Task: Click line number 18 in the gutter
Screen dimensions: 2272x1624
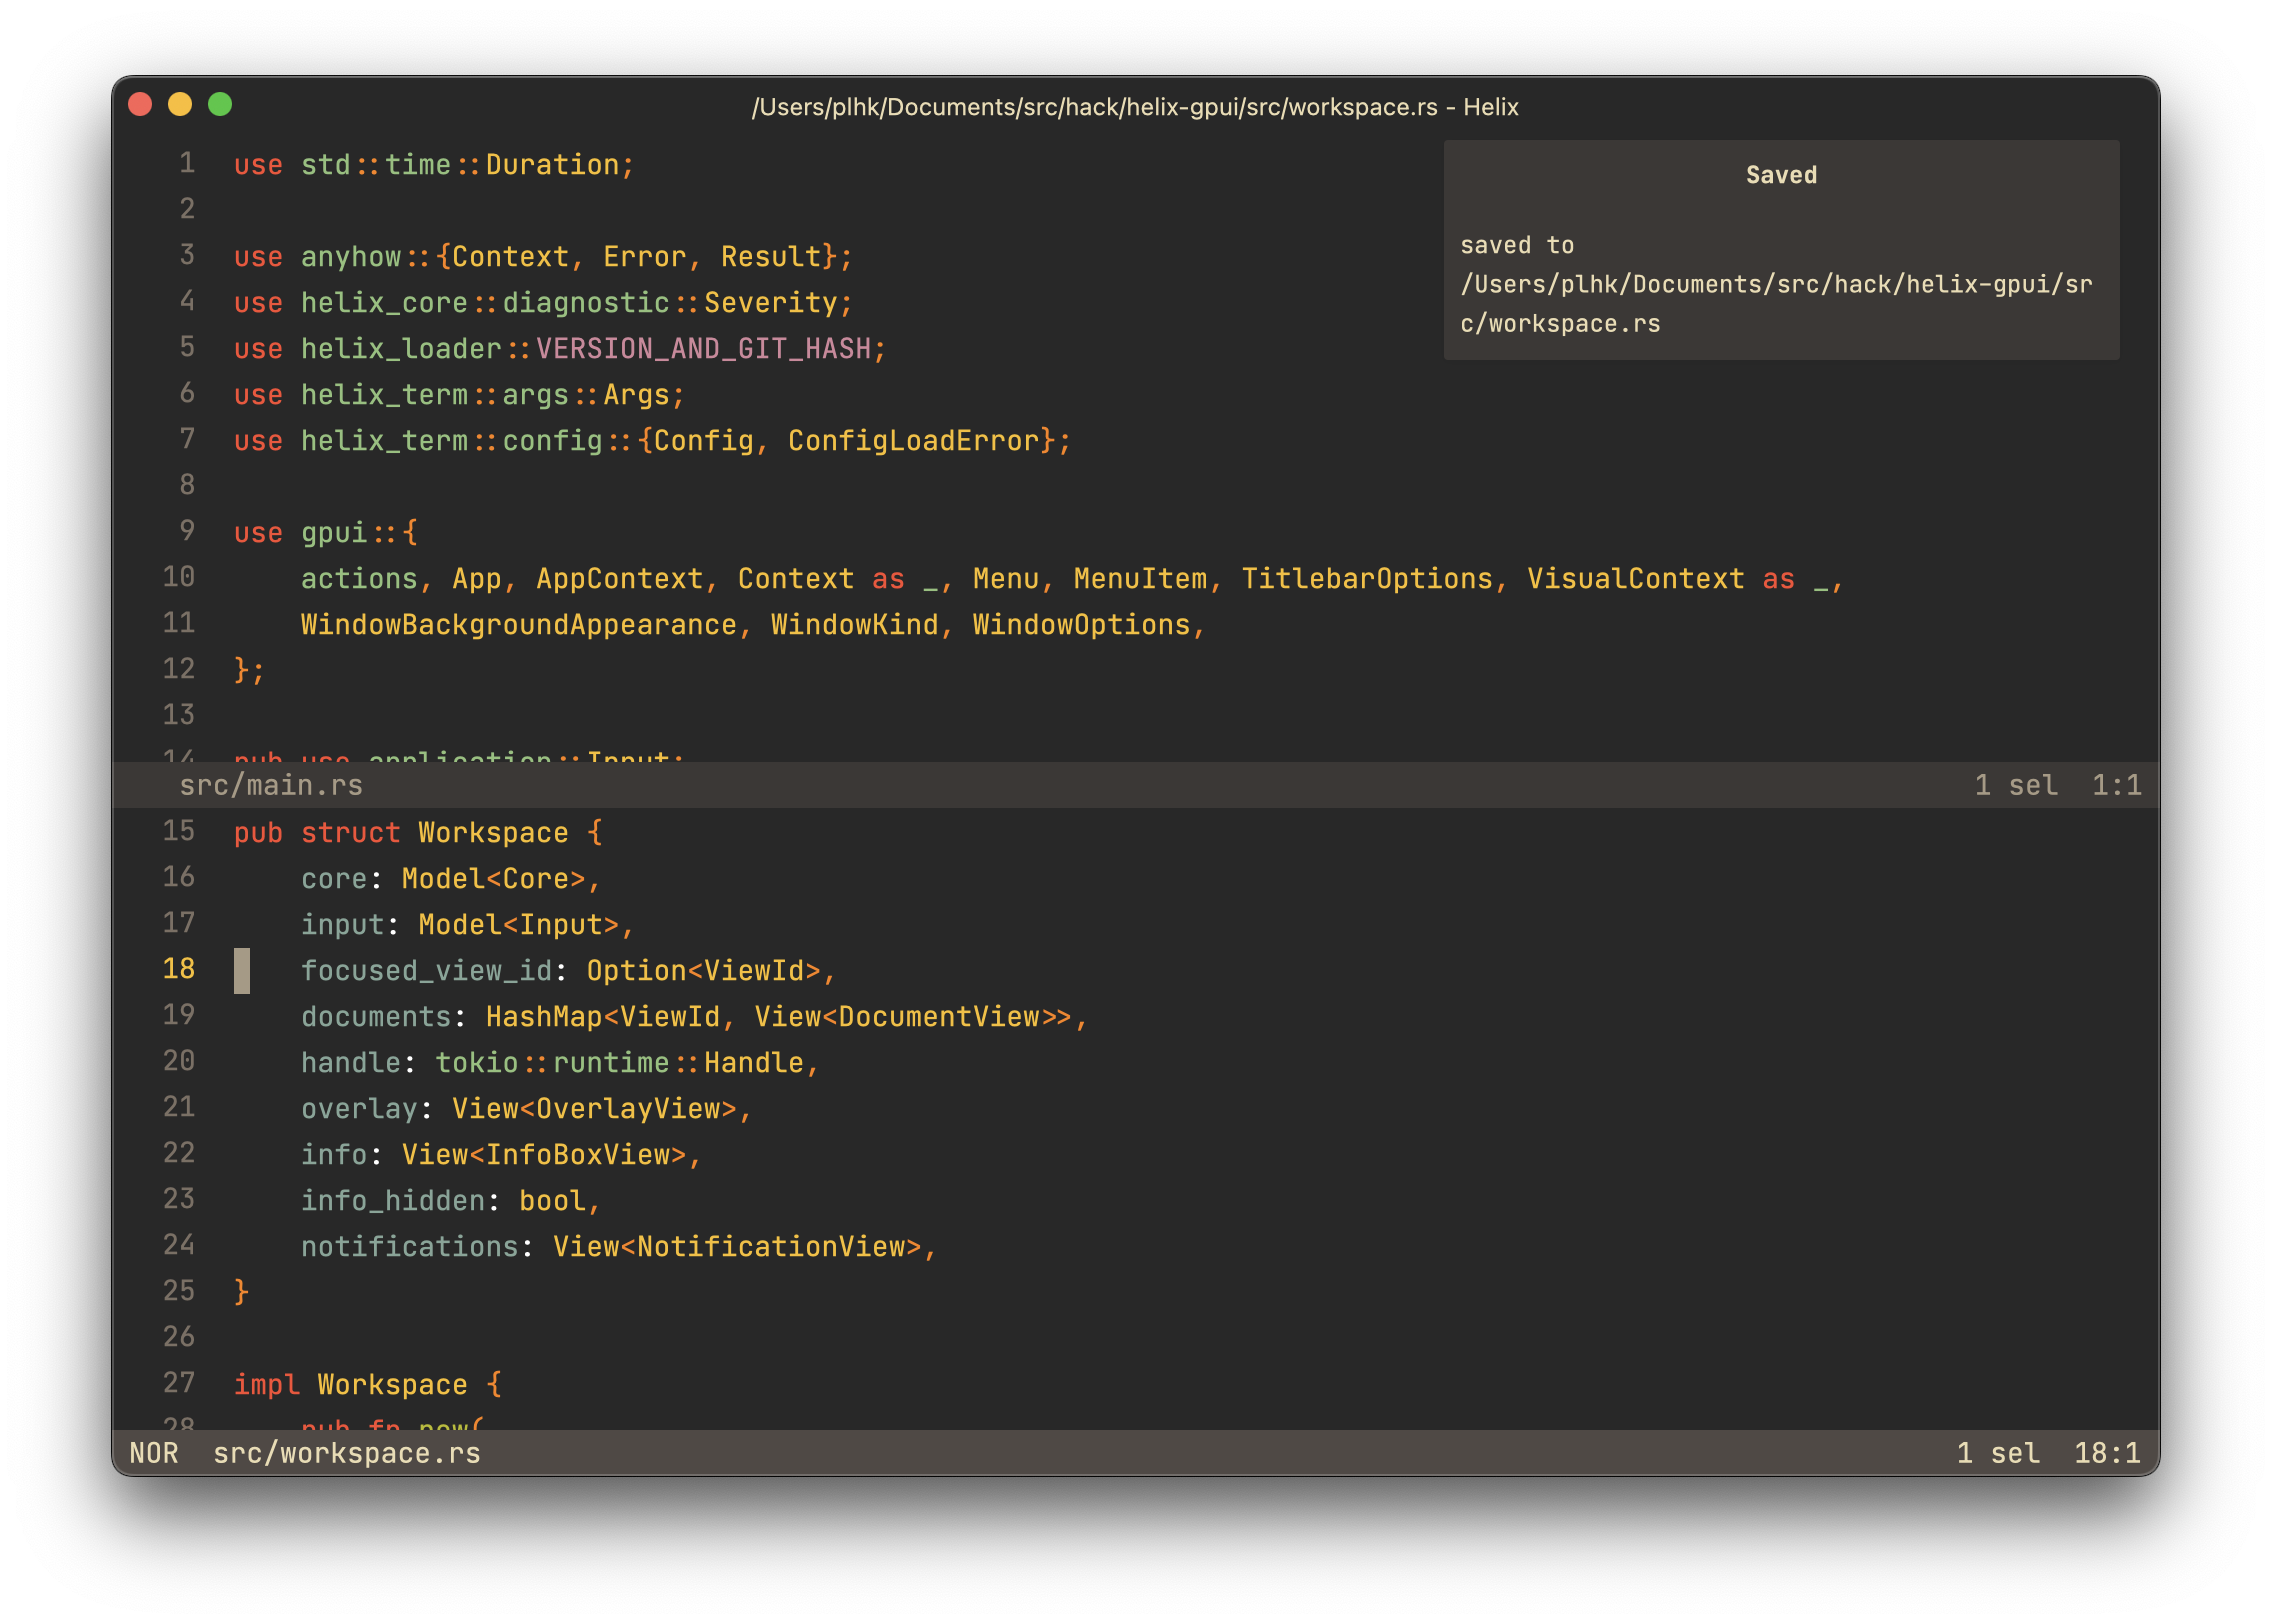Action: point(179,969)
